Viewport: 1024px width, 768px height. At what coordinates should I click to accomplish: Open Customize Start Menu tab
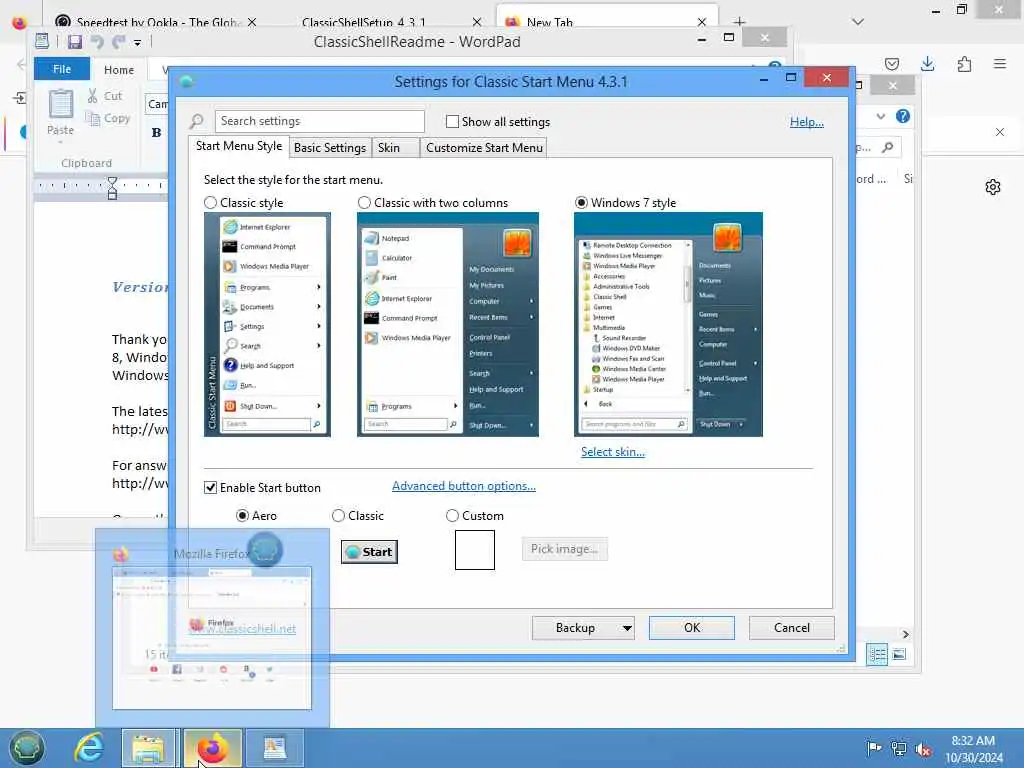click(484, 148)
